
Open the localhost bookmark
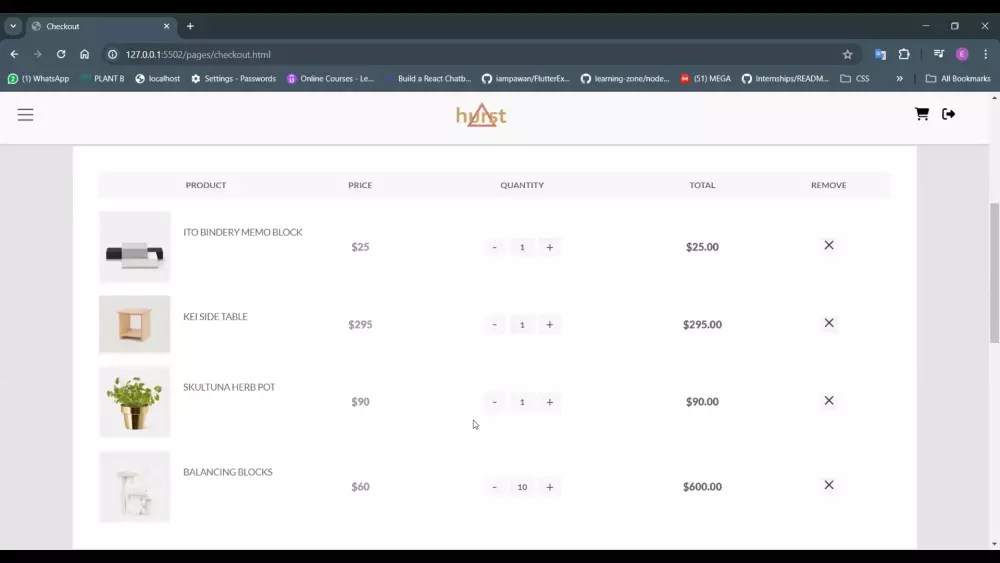pos(158,78)
